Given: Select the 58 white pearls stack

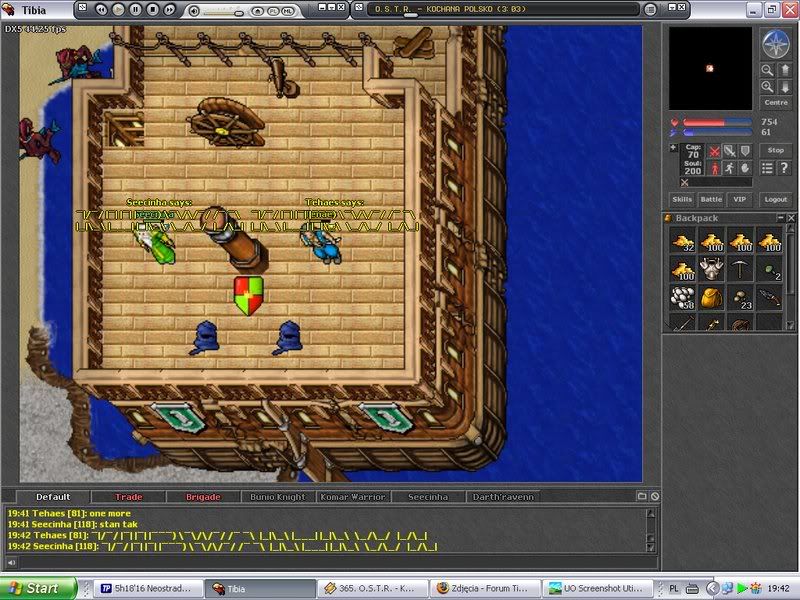Looking at the screenshot, I should coord(682,298).
